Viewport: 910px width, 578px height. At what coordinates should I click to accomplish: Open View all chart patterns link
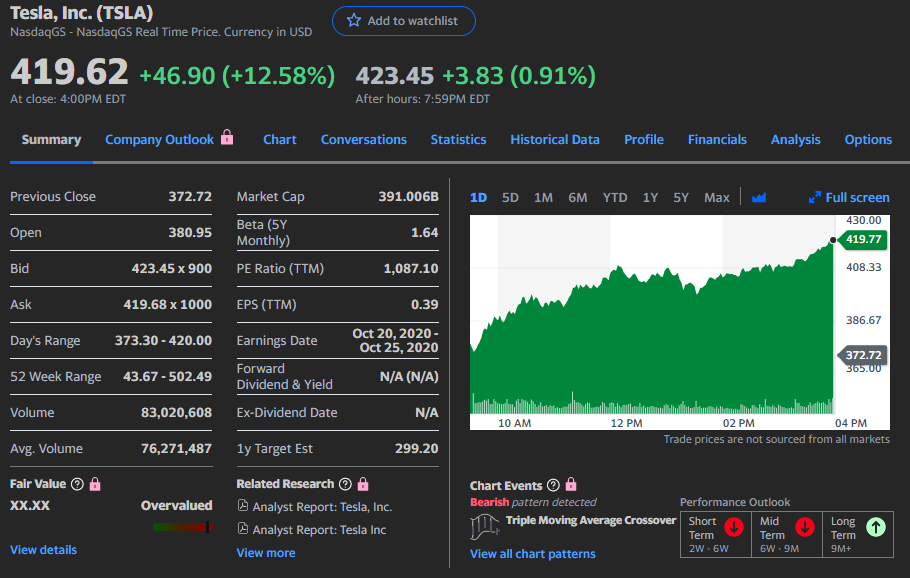coord(533,554)
